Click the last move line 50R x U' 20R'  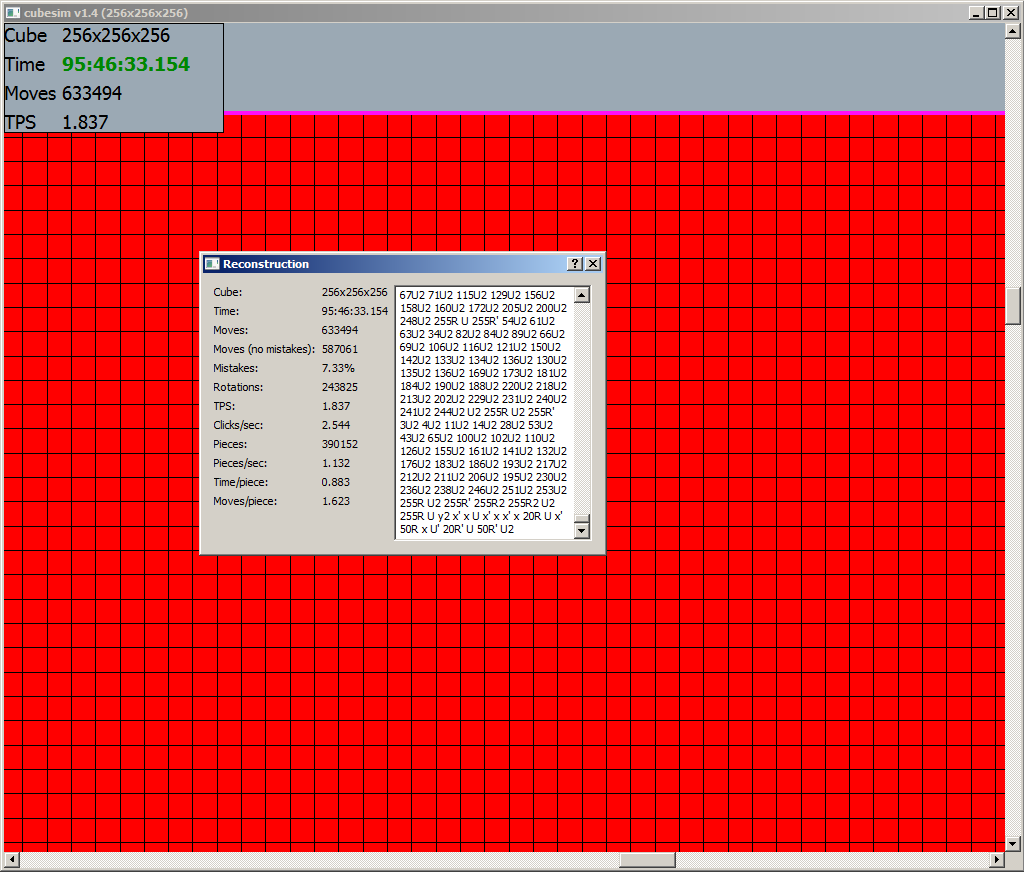click(x=456, y=529)
